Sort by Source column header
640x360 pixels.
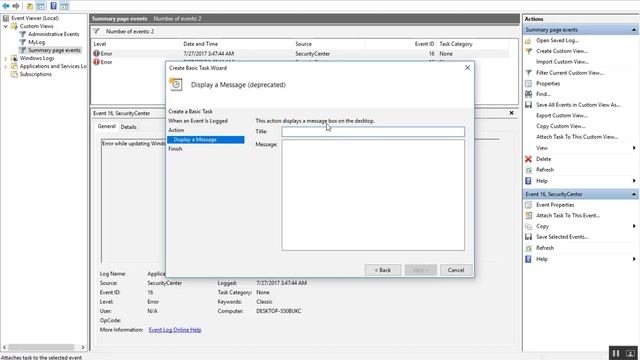(303, 44)
